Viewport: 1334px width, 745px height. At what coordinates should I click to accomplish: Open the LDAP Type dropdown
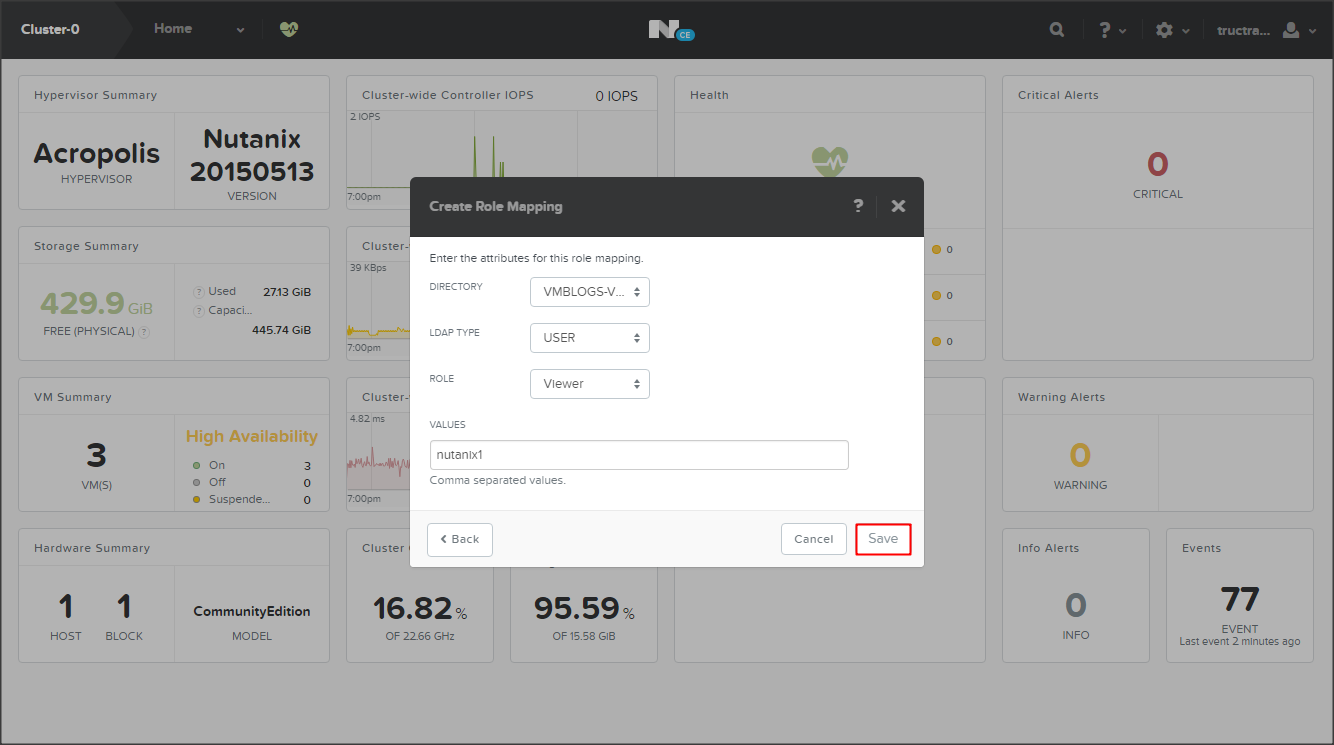pyautogui.click(x=590, y=338)
